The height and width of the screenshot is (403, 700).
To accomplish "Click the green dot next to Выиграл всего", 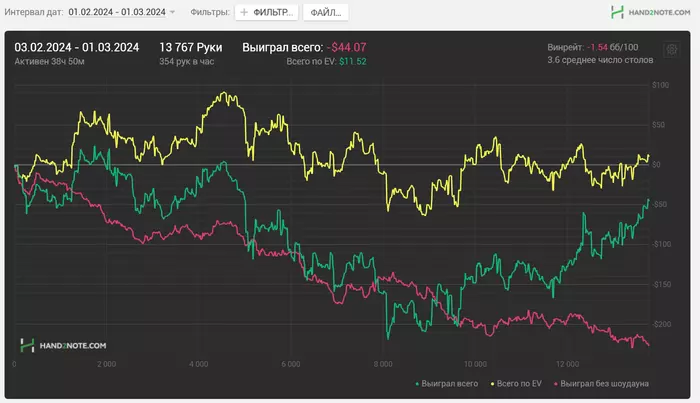I will coord(417,383).
